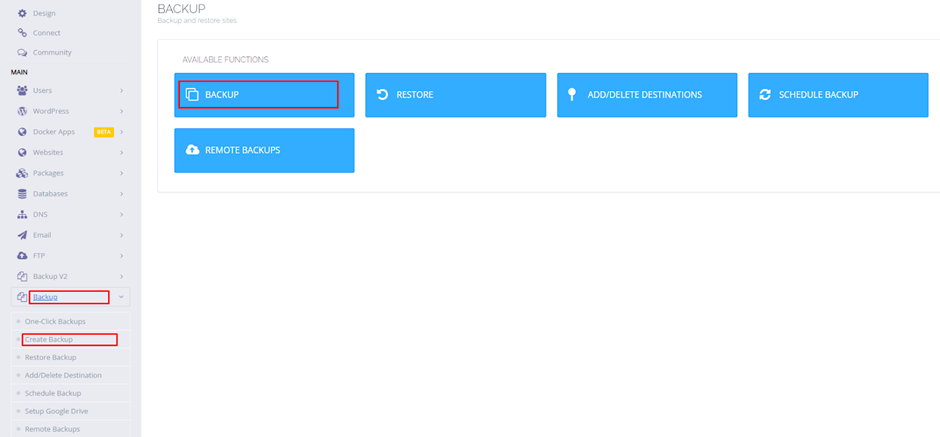Open the Community sidebar label
Image resolution: width=940 pixels, height=437 pixels.
pyautogui.click(x=52, y=53)
